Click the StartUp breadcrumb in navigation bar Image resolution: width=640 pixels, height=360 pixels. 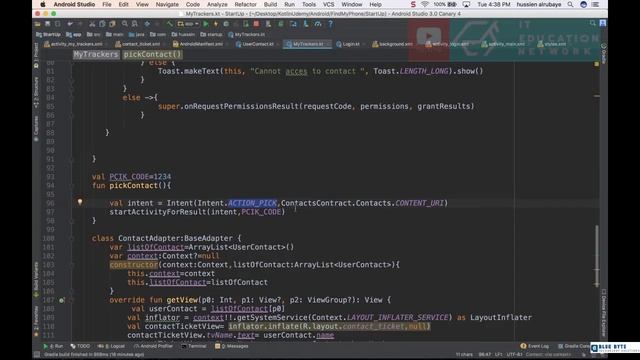click(48, 35)
